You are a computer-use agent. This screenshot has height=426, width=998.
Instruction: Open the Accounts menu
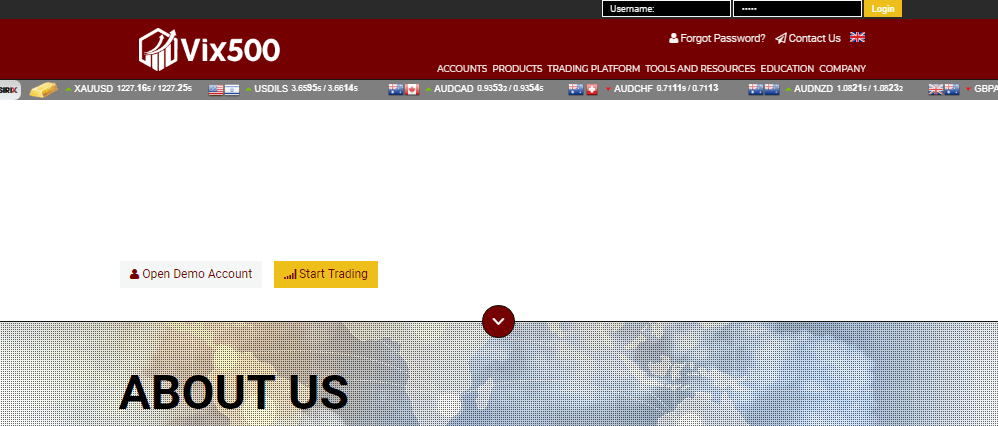(462, 69)
